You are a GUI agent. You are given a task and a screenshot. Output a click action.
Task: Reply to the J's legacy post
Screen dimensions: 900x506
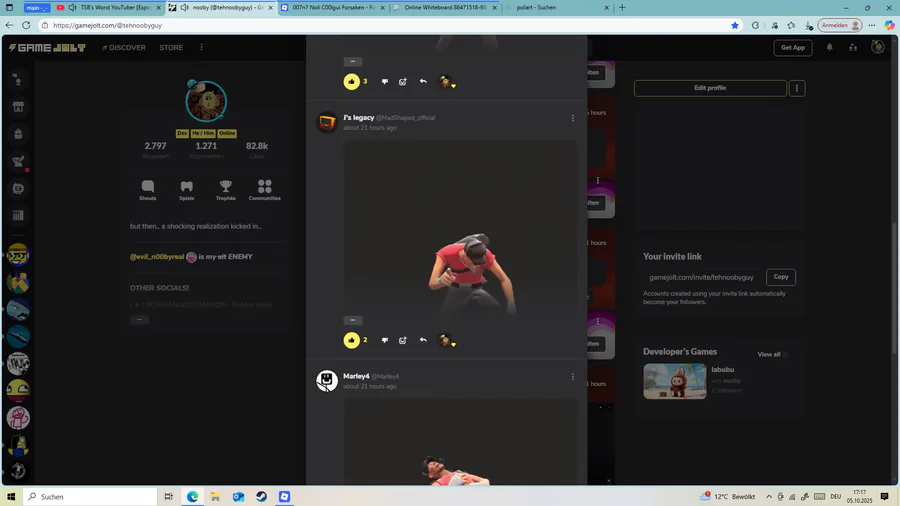(x=423, y=340)
